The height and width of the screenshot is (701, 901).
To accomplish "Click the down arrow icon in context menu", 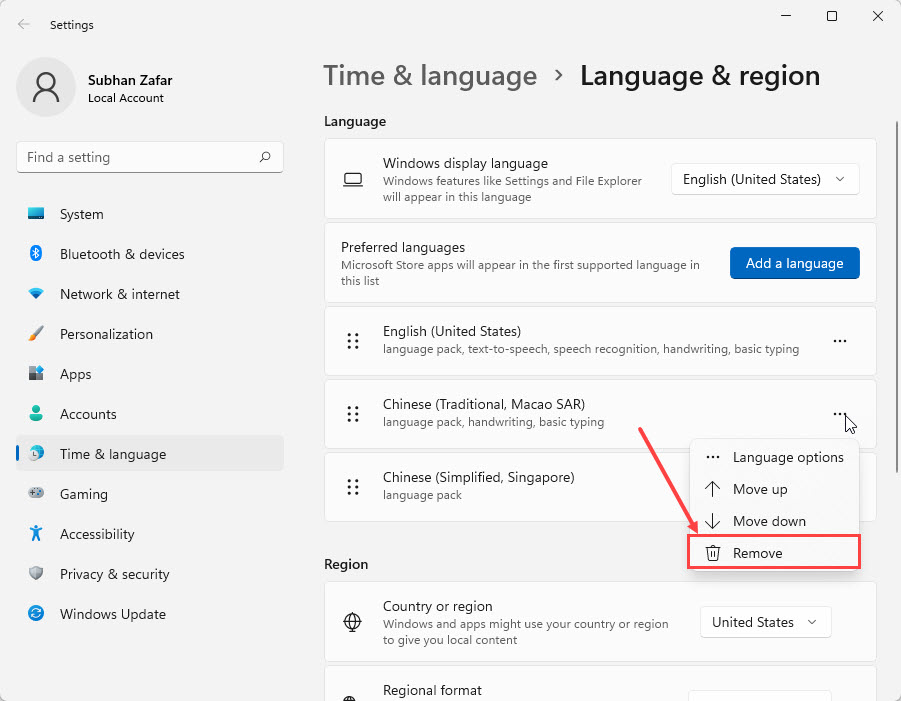I will point(713,521).
